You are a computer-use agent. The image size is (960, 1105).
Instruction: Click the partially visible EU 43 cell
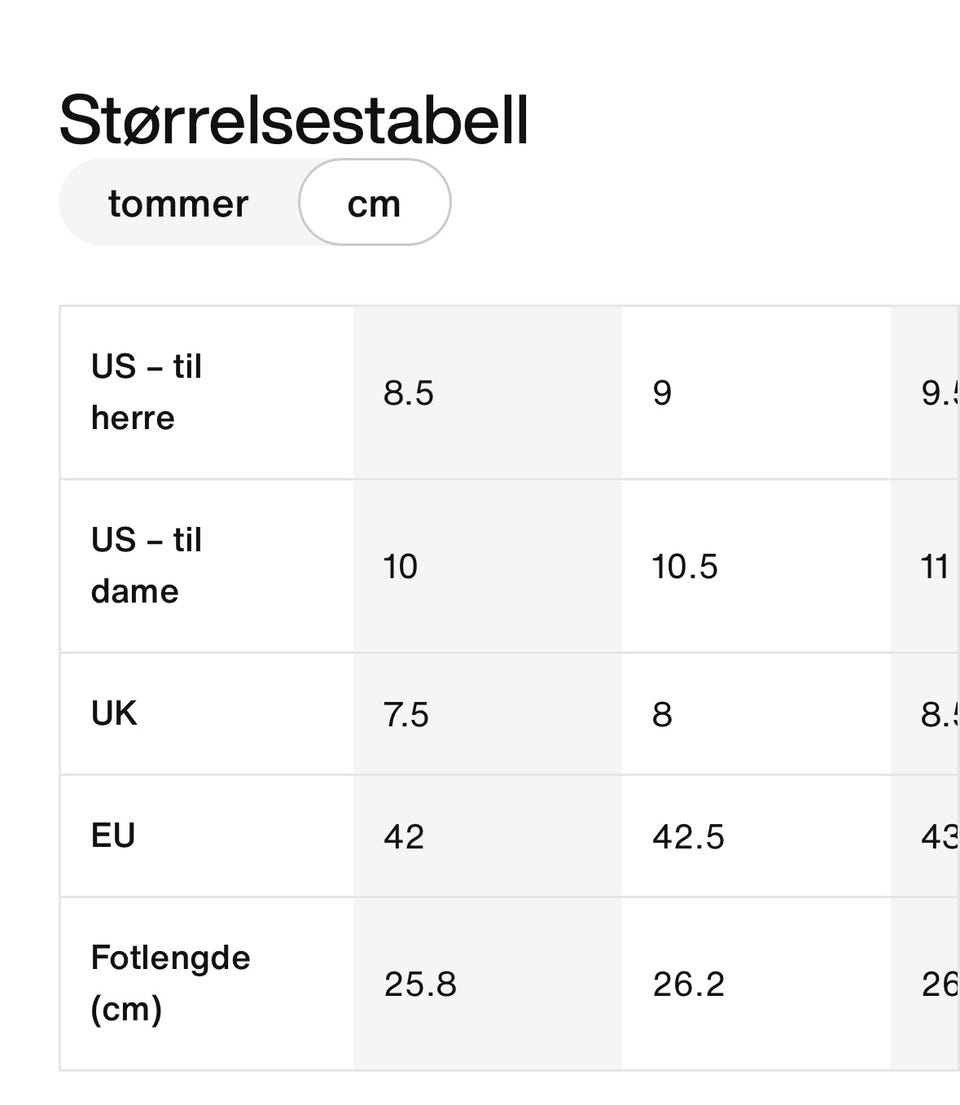[939, 836]
